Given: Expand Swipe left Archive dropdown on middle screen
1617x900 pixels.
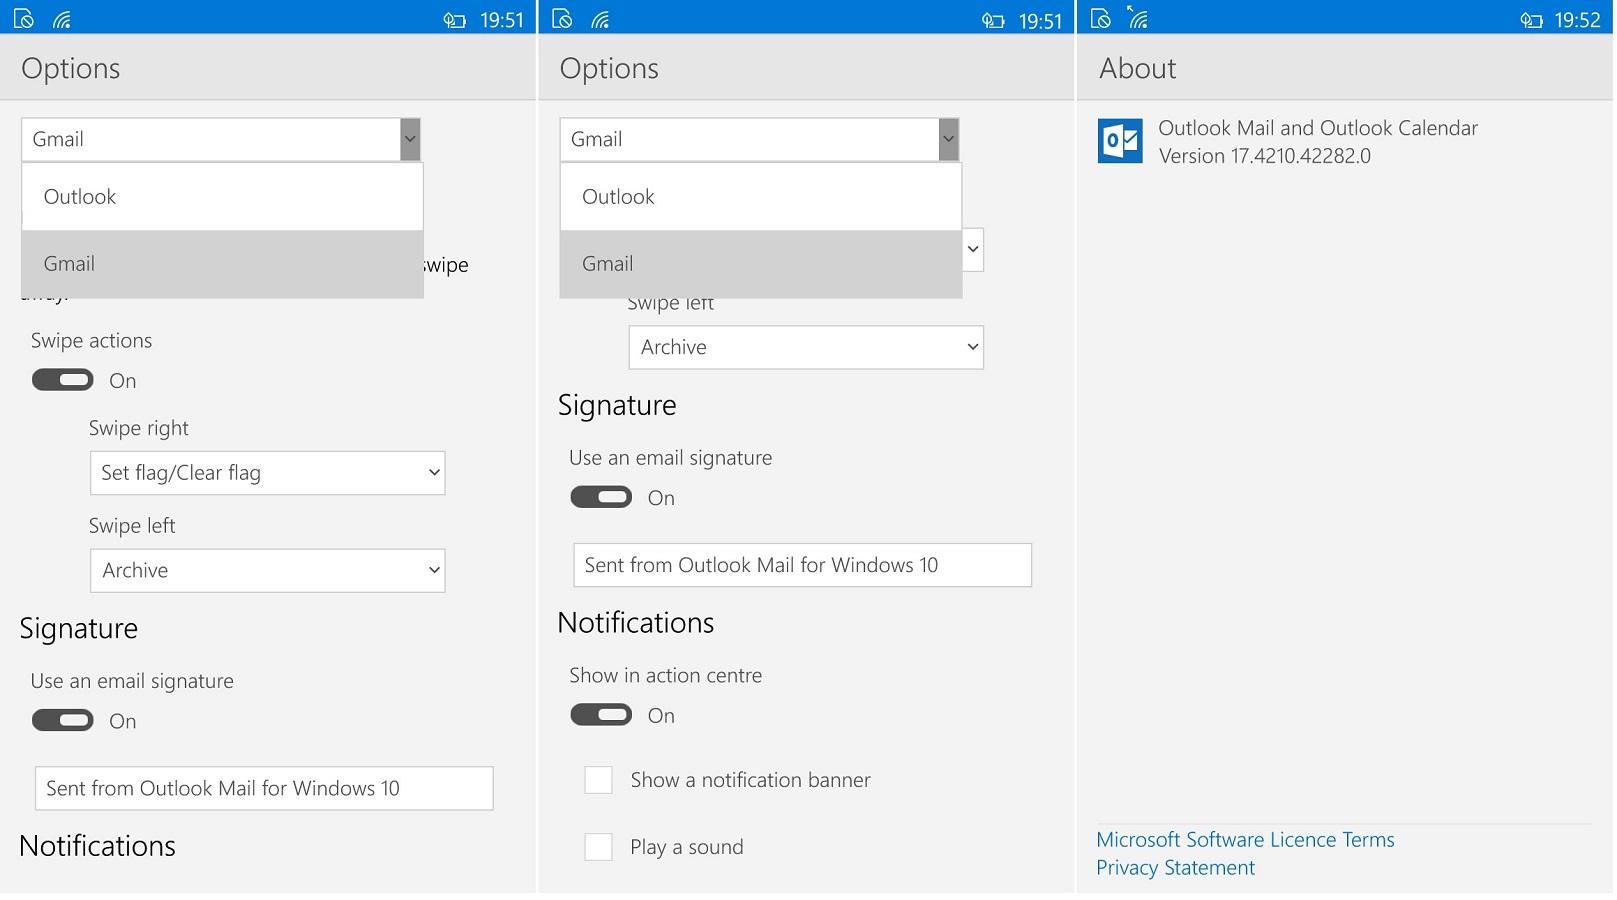Looking at the screenshot, I should [806, 347].
